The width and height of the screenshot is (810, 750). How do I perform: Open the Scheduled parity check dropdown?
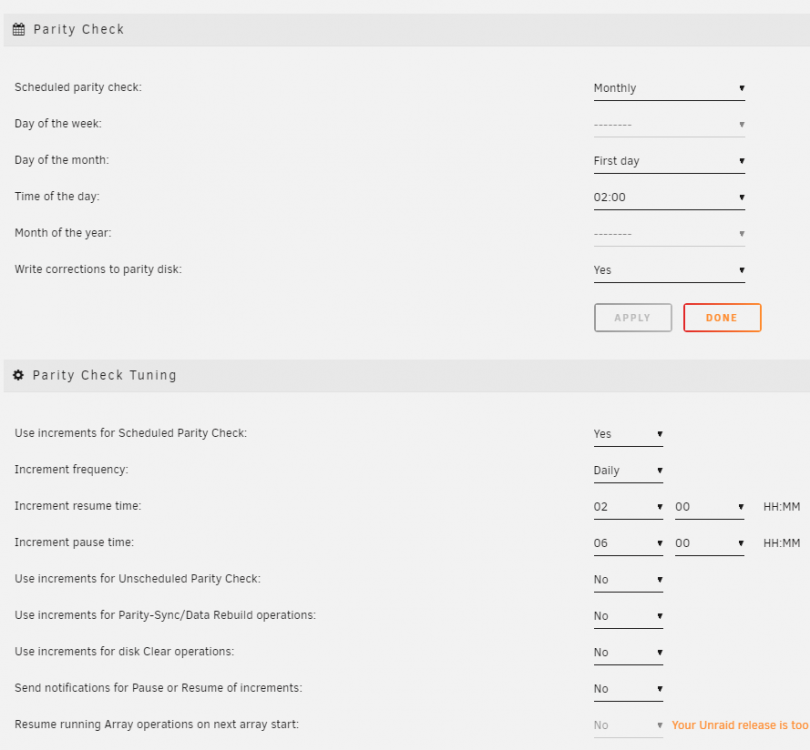(669, 88)
